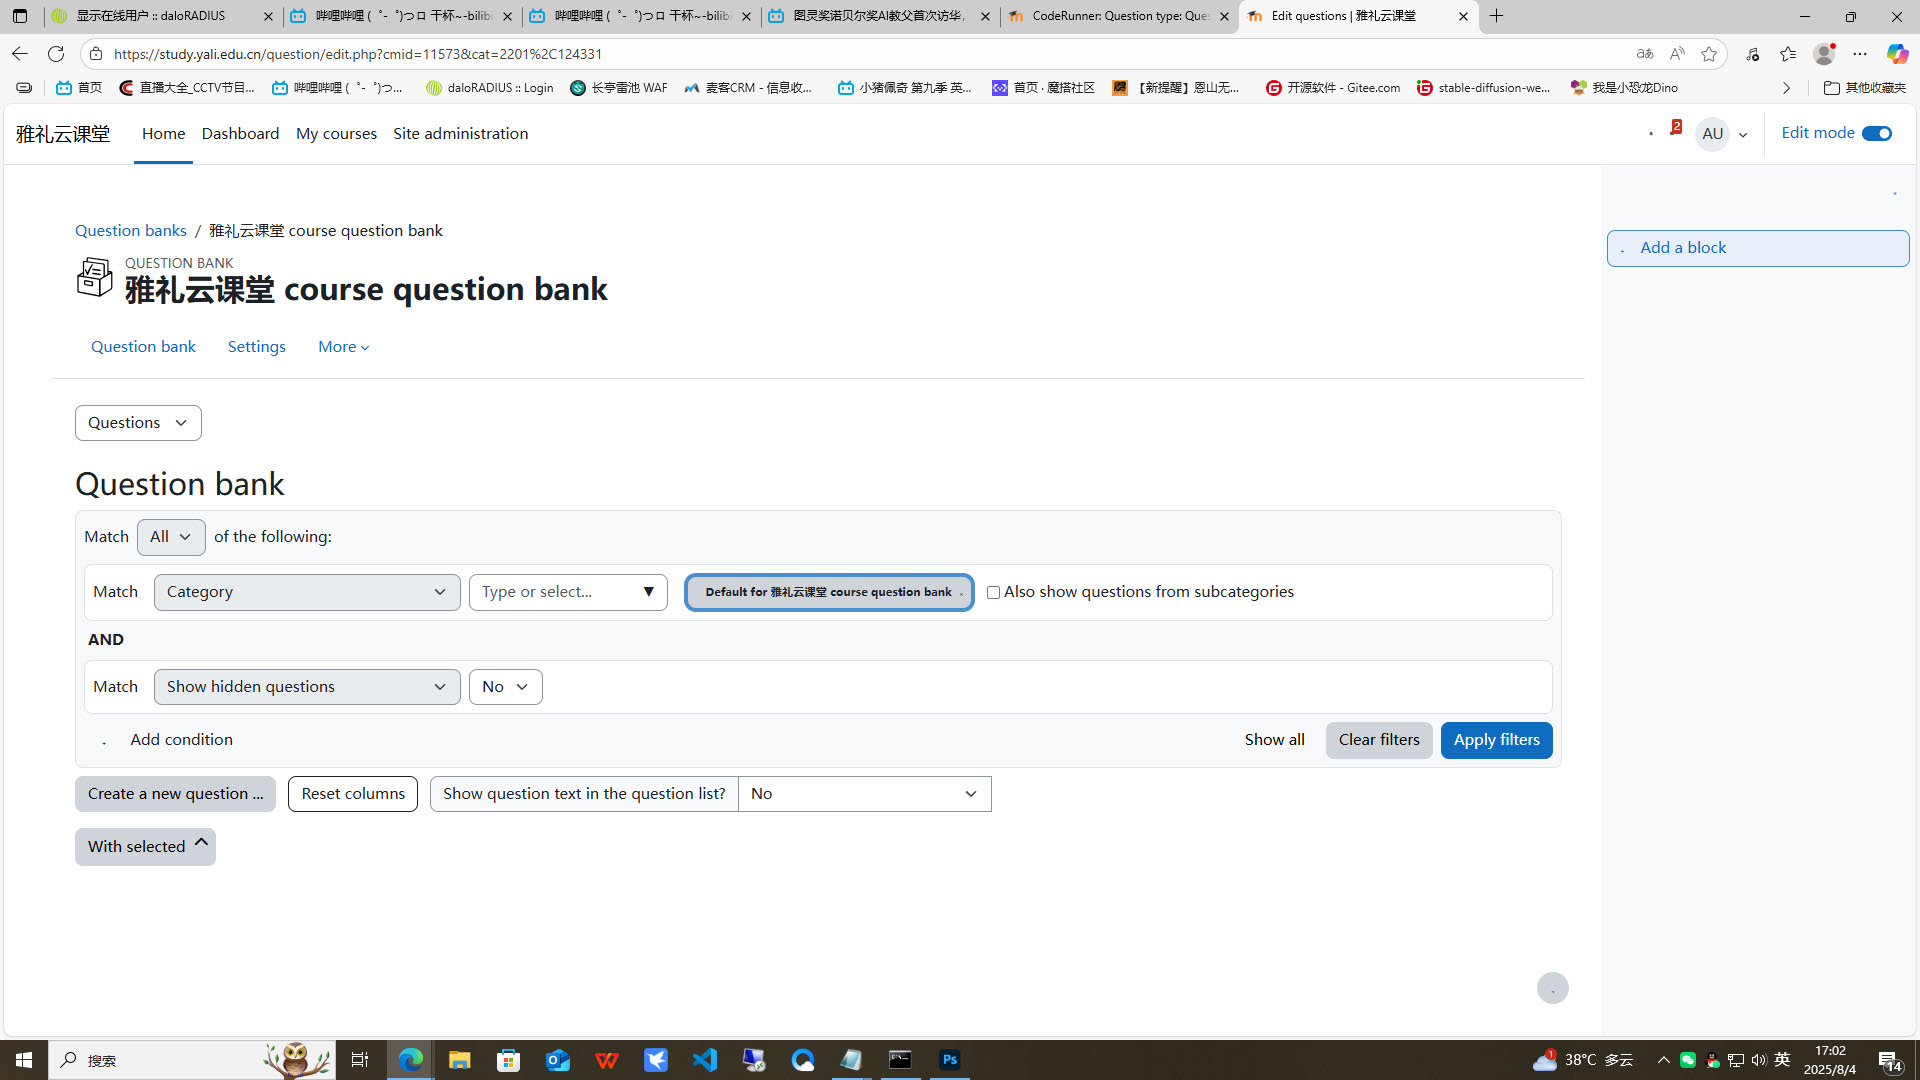
Task: Click the browser refresh icon
Action: click(x=56, y=54)
